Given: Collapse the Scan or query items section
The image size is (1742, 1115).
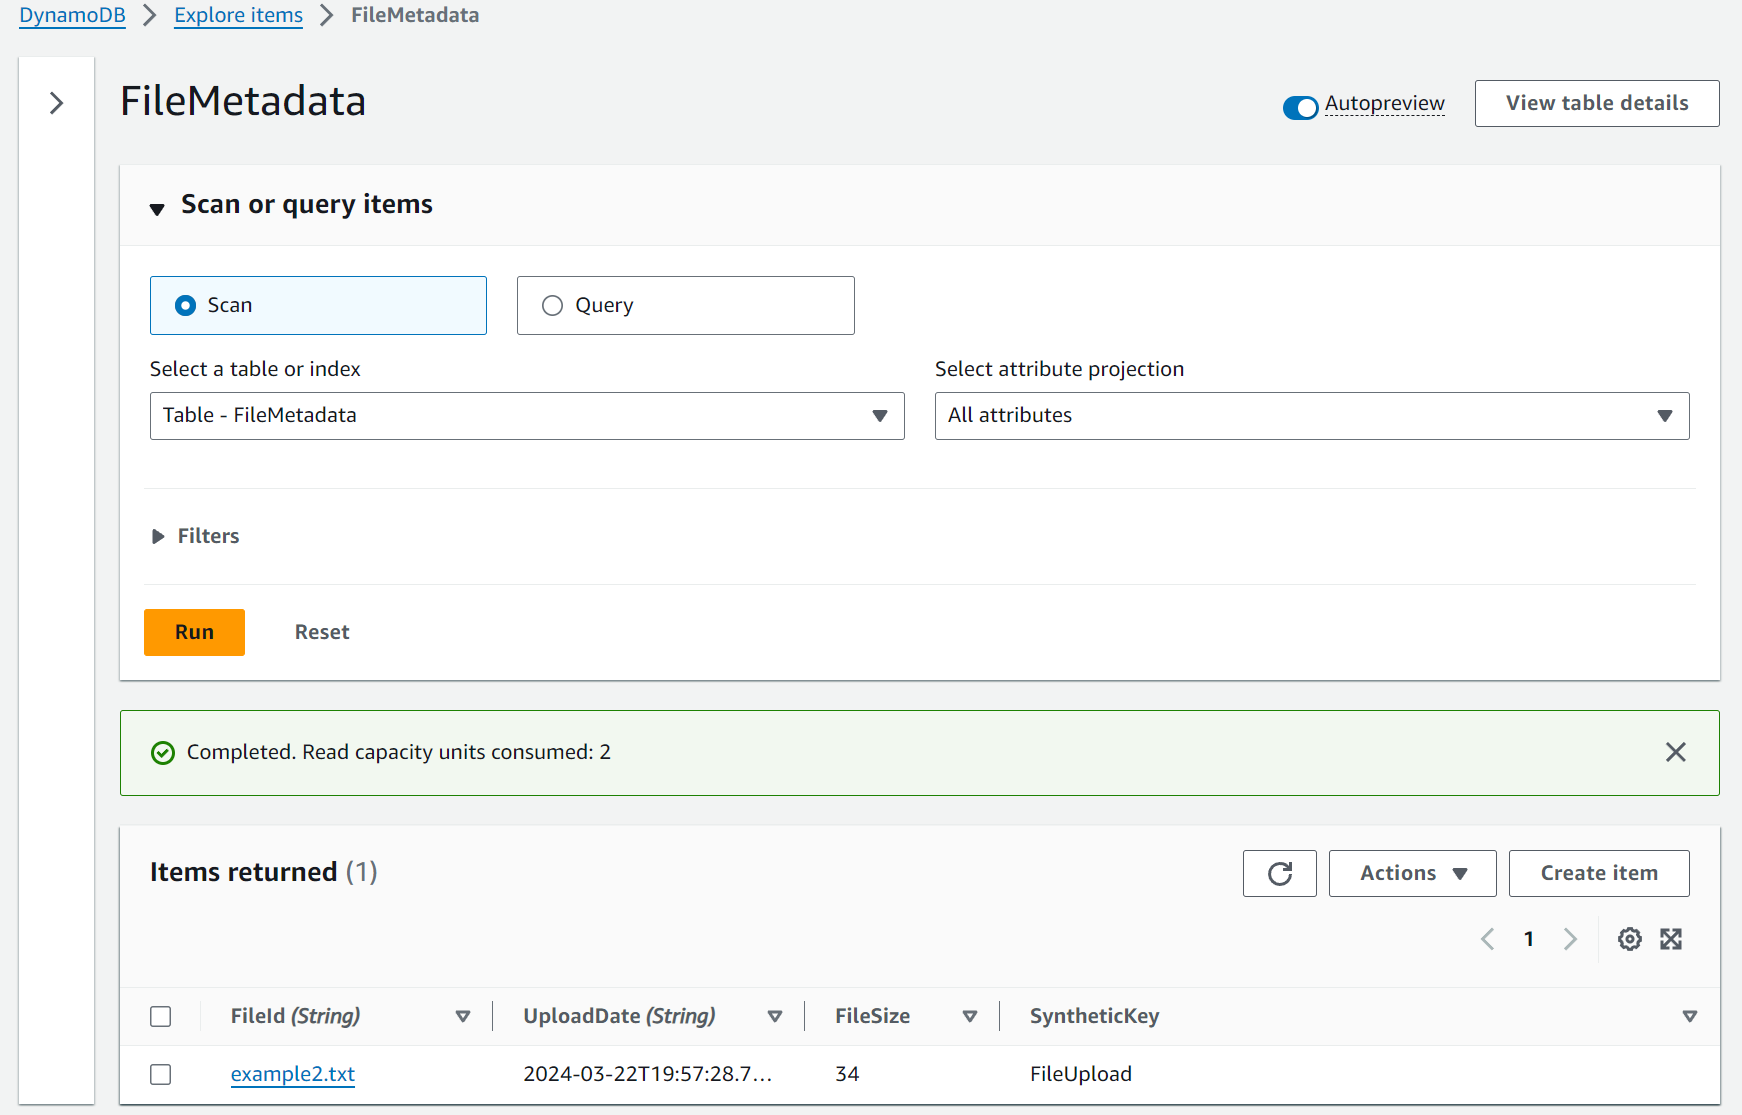Looking at the screenshot, I should coord(157,209).
